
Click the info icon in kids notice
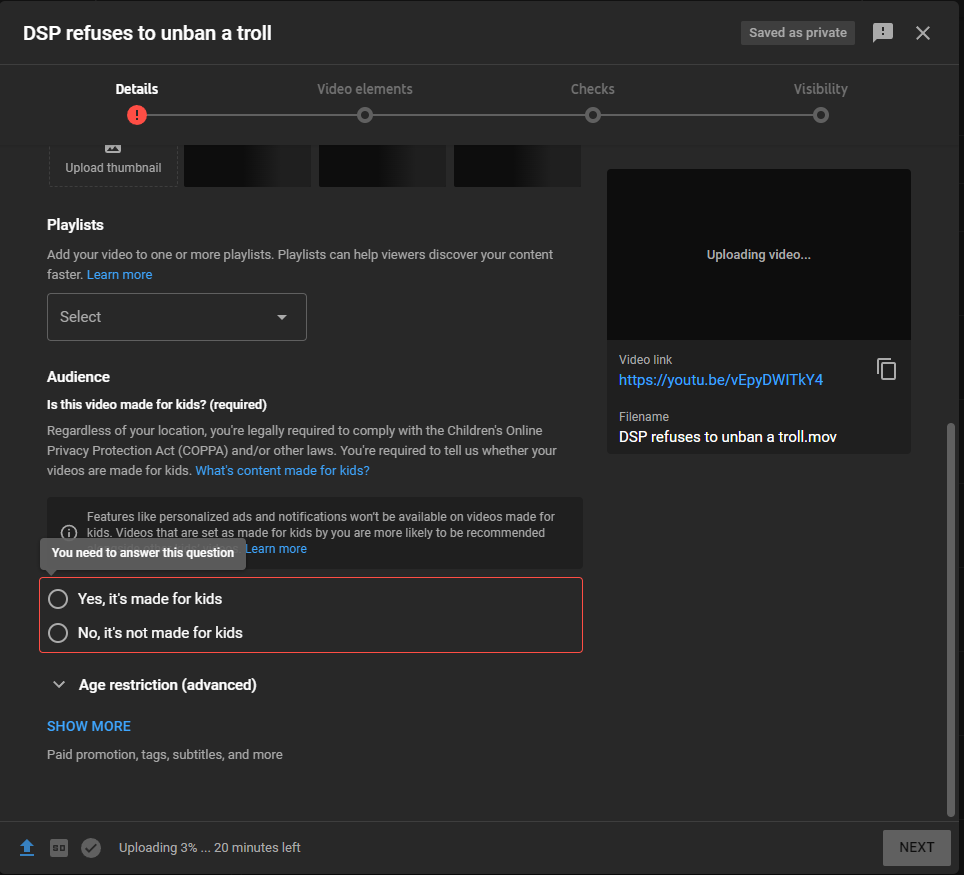click(69, 533)
